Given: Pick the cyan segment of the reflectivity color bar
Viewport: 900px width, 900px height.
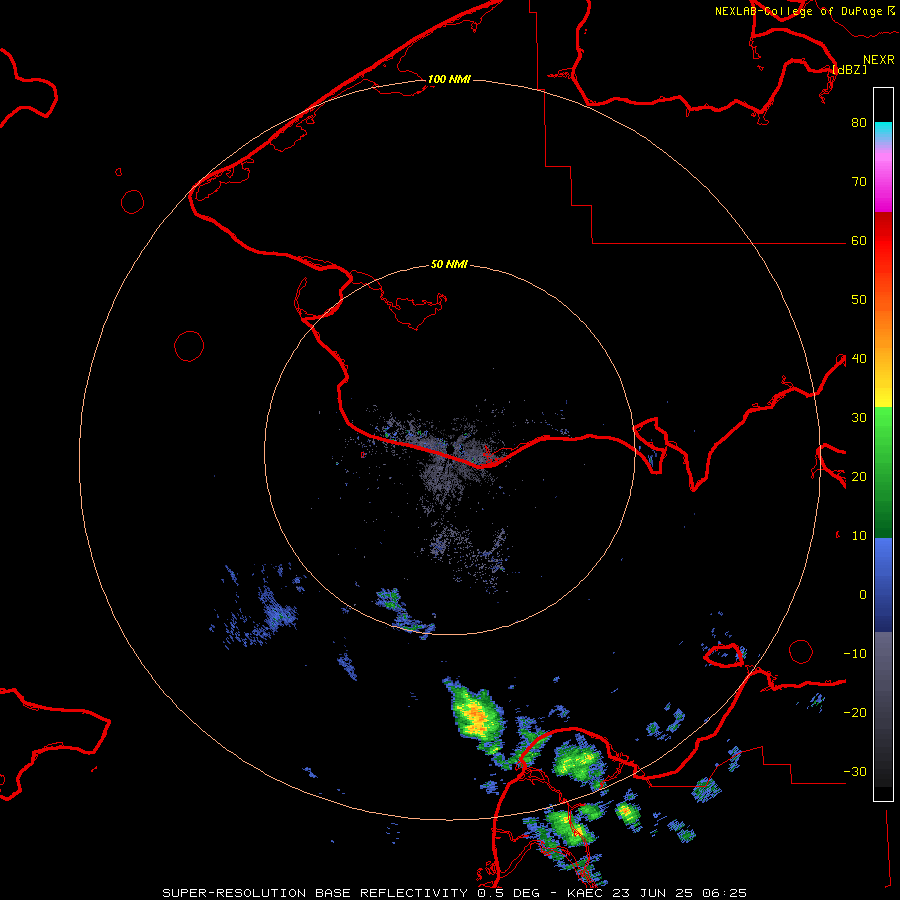Looking at the screenshot, I should tap(883, 132).
